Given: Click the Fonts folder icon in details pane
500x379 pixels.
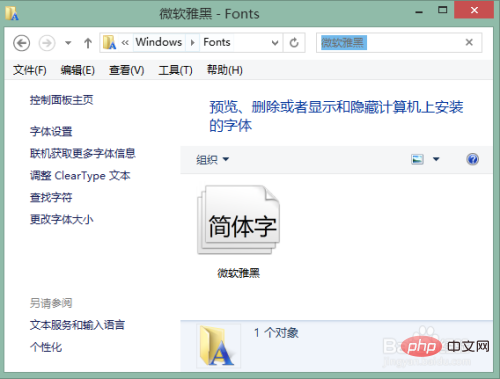Looking at the screenshot, I should [218, 346].
